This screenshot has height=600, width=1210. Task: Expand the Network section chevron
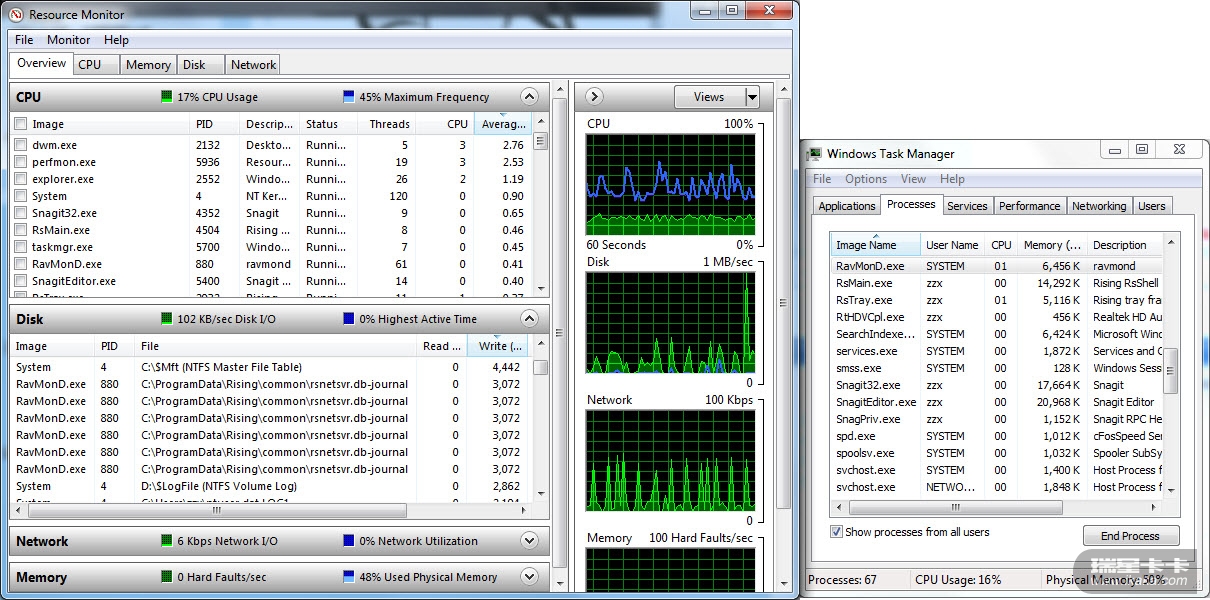point(530,541)
